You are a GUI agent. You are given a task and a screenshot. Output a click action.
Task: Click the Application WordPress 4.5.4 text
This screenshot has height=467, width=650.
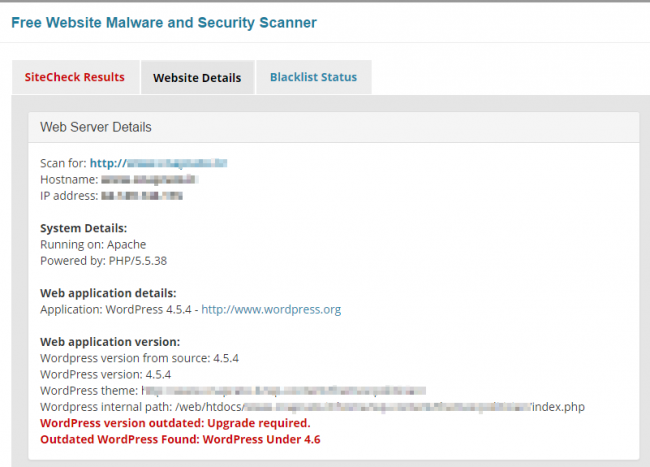pyautogui.click(x=116, y=310)
